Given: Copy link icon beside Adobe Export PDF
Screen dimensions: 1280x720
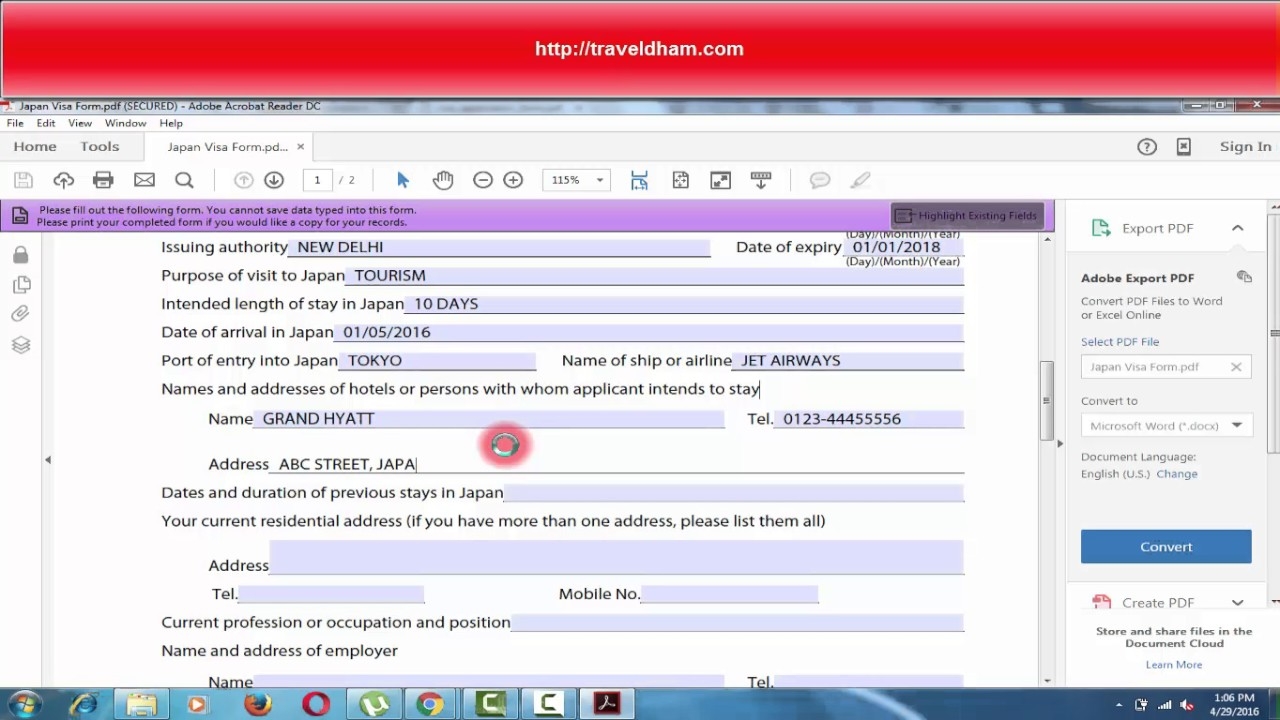Looking at the screenshot, I should pos(1244,277).
